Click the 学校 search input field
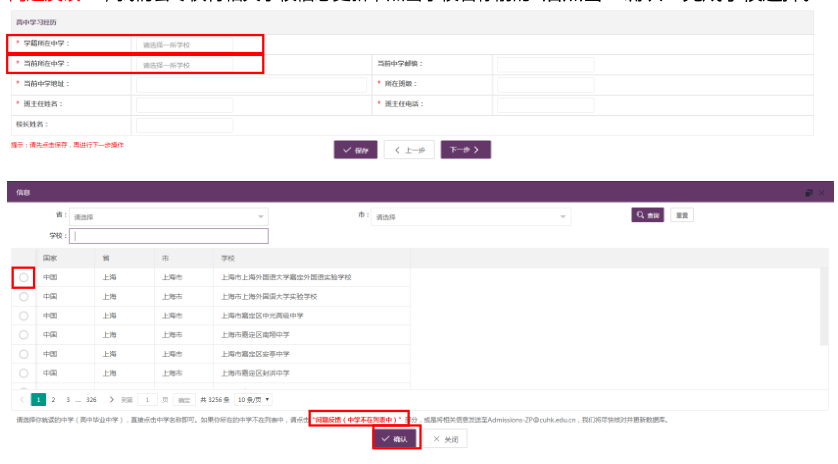838x464 pixels. coord(170,236)
